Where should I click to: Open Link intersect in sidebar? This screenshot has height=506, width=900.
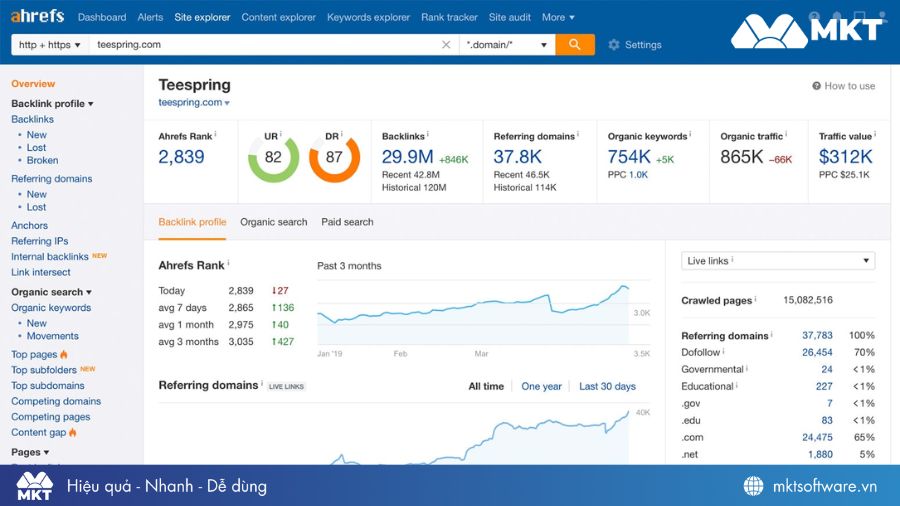(41, 271)
